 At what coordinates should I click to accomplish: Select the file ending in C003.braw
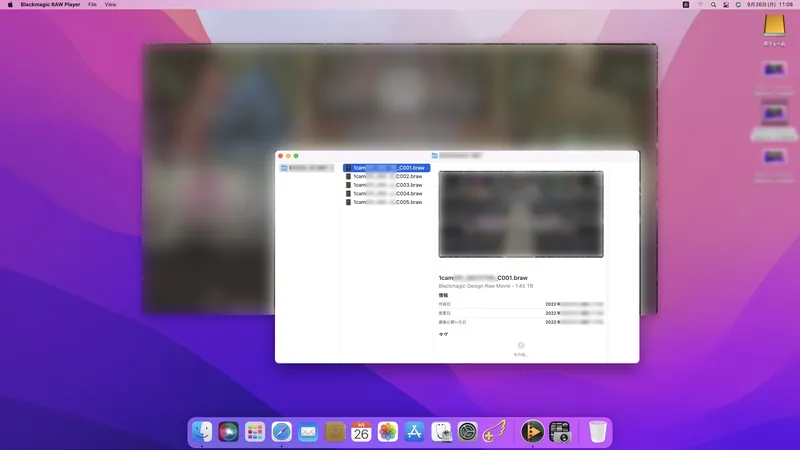(386, 185)
